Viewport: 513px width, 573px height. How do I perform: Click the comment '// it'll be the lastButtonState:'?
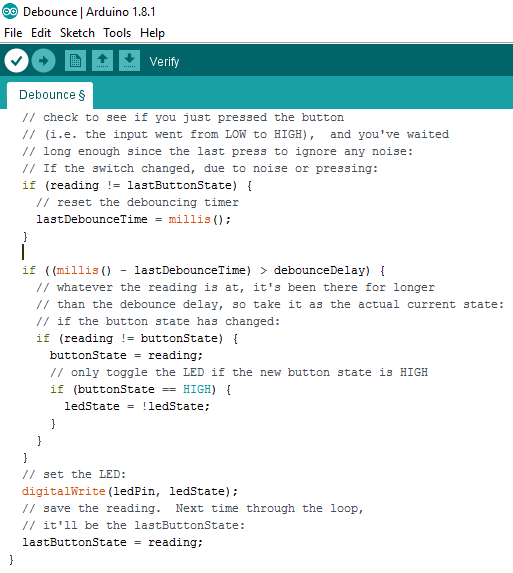click(133, 525)
